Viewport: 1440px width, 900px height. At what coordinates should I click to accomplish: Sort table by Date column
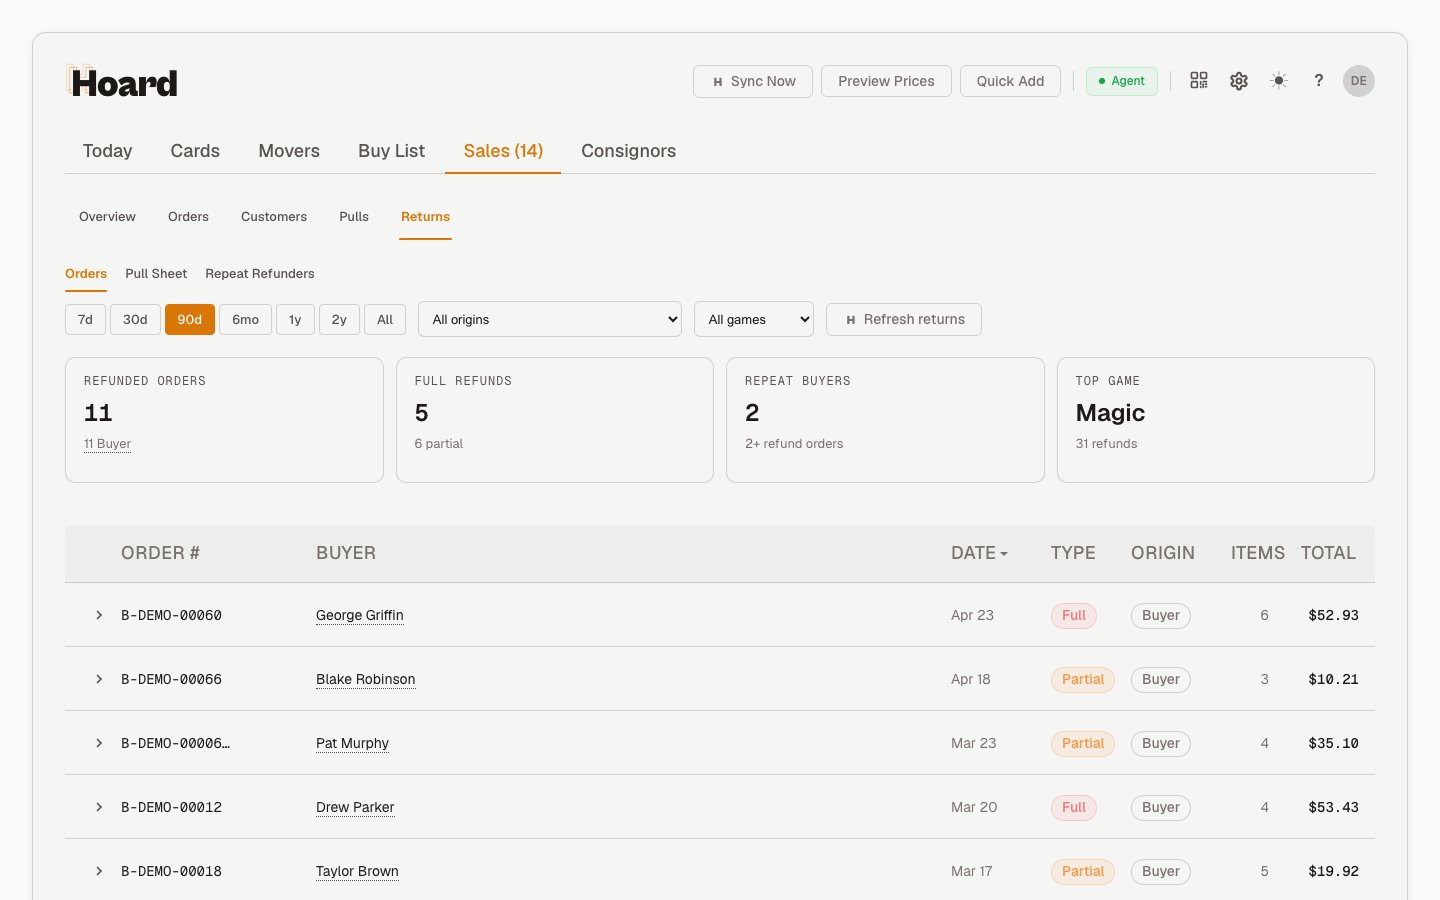979,553
